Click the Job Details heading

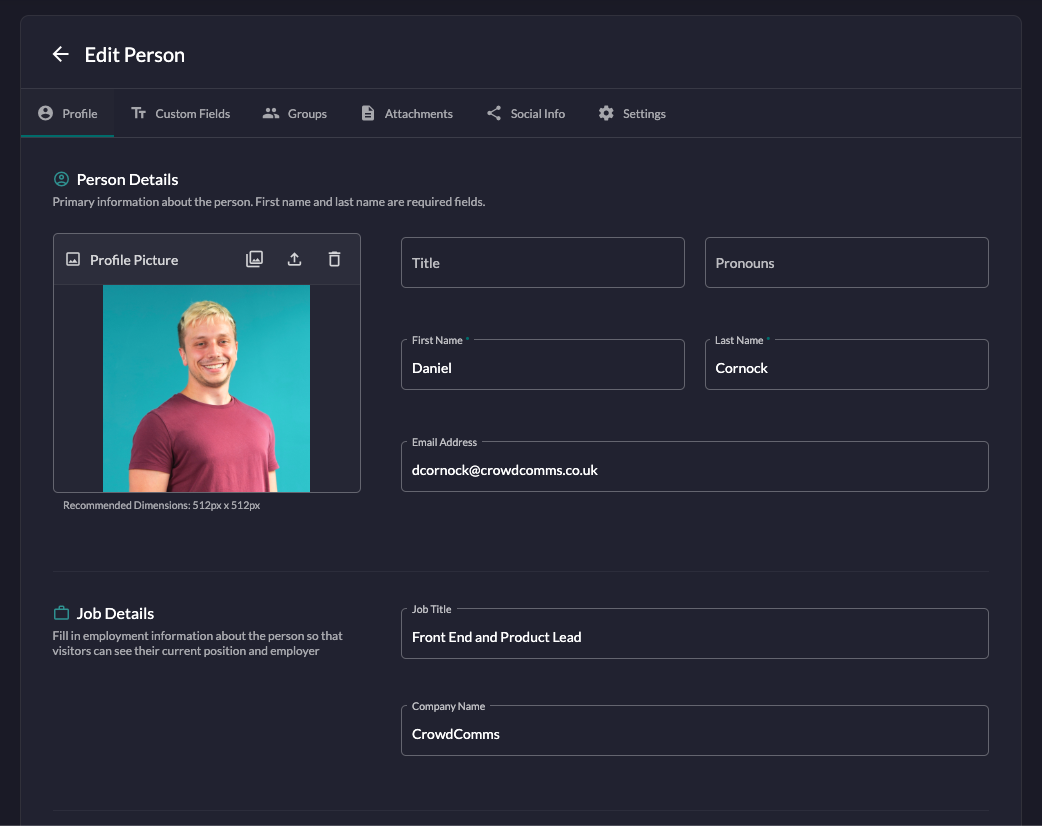point(115,613)
